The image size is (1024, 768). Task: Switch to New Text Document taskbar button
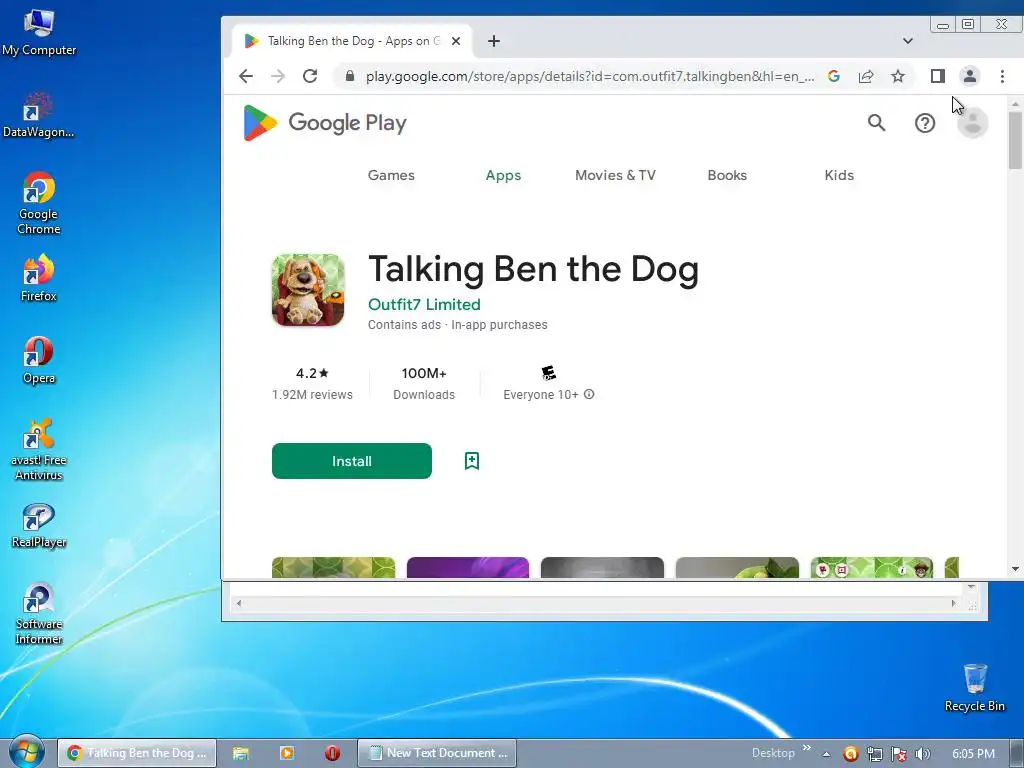(x=437, y=753)
